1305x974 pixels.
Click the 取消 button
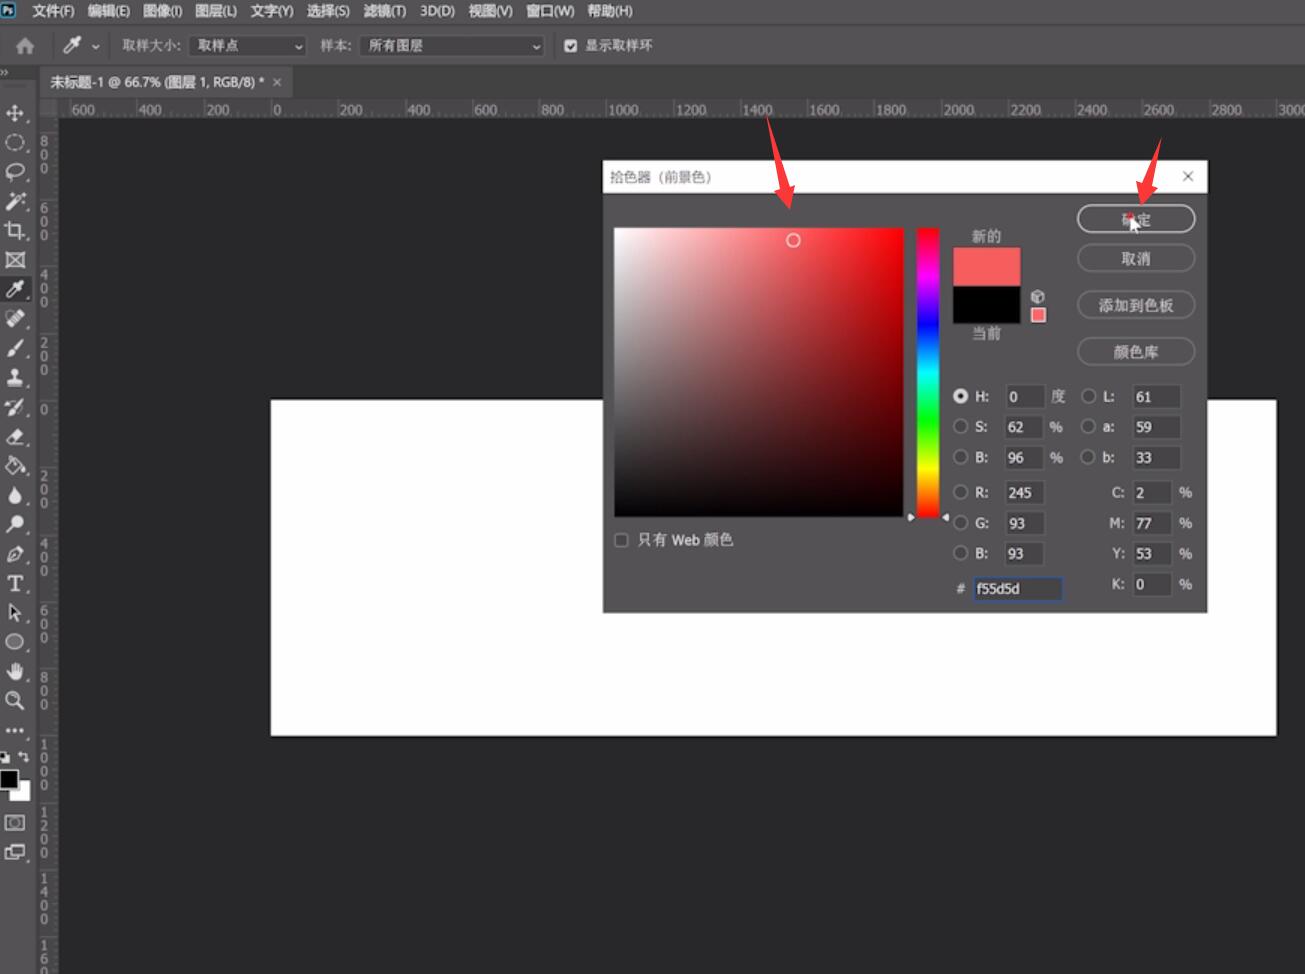pyautogui.click(x=1136, y=259)
